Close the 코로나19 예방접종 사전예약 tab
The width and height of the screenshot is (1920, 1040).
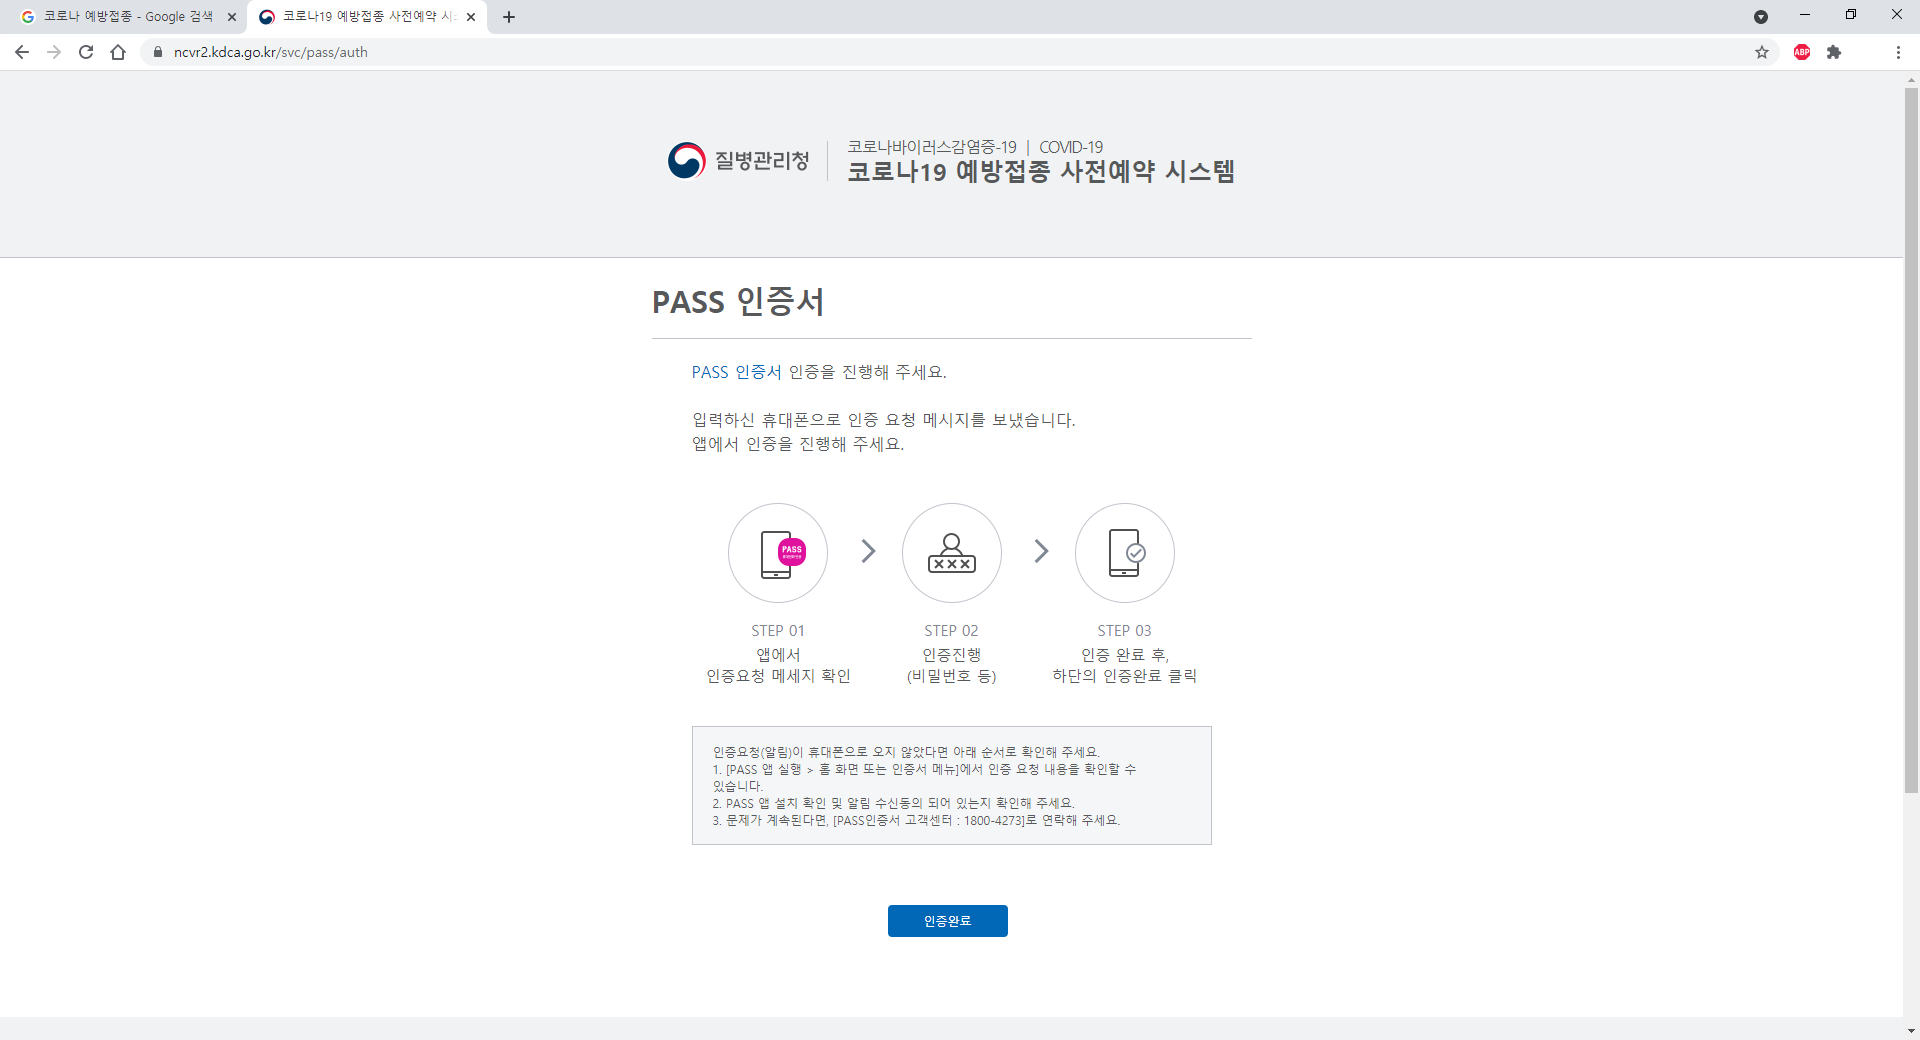[471, 17]
